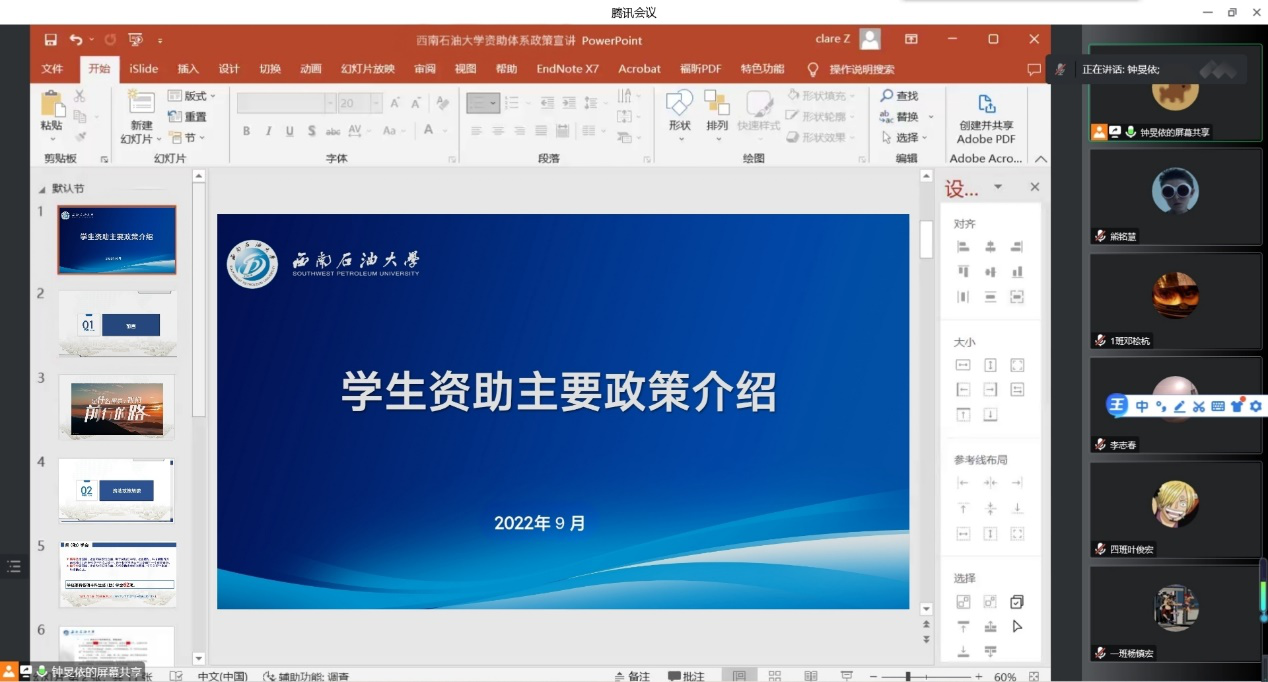Image resolution: width=1268 pixels, height=682 pixels.
Task: Click the New Slide (新建幻灯片) icon
Action: pyautogui.click(x=141, y=102)
